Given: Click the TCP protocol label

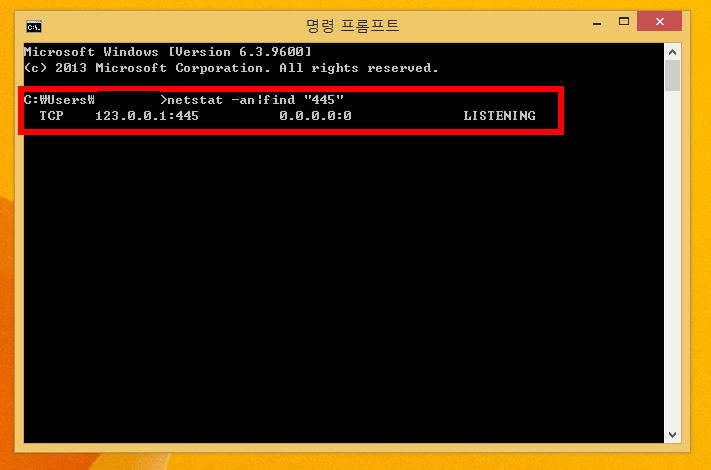Looking at the screenshot, I should point(51,116).
